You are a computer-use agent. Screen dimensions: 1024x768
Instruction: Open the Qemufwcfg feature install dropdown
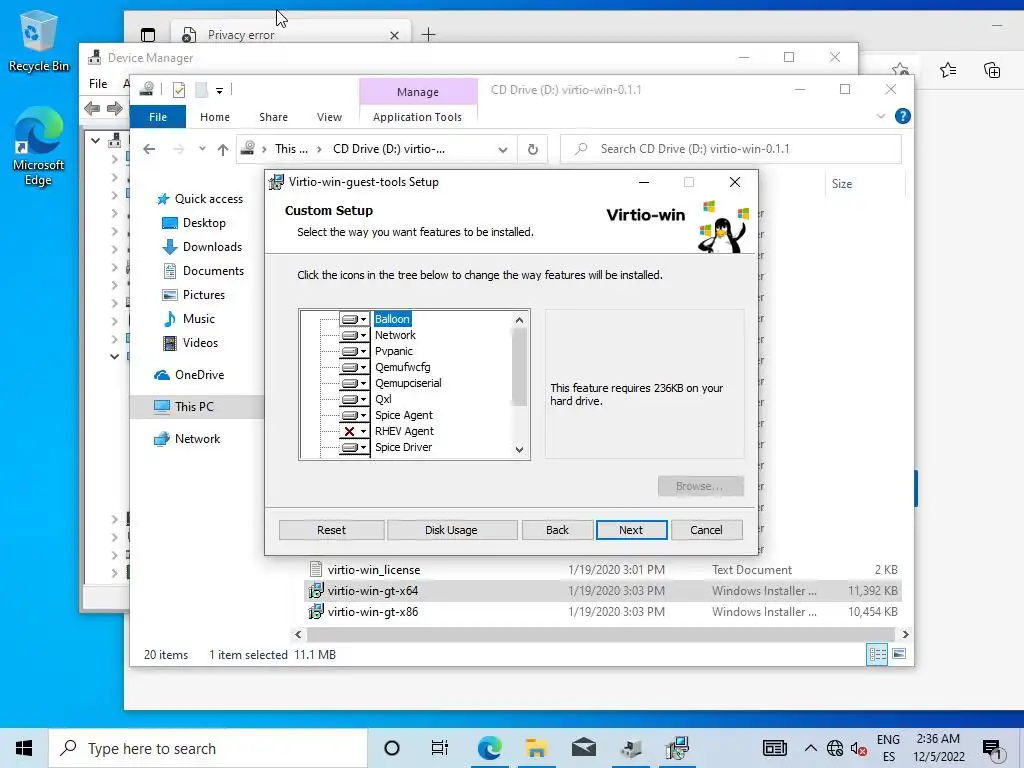pos(354,367)
